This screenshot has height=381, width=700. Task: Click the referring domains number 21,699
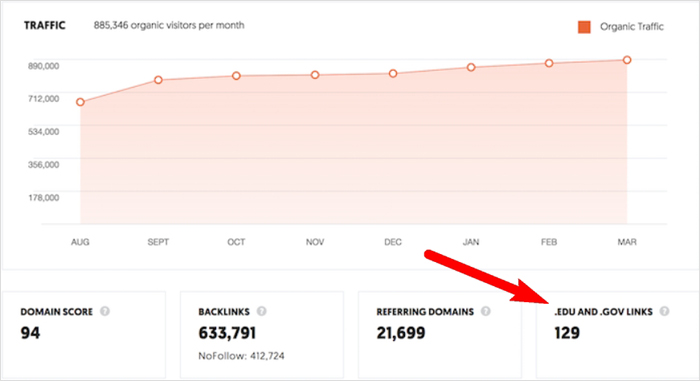click(400, 333)
